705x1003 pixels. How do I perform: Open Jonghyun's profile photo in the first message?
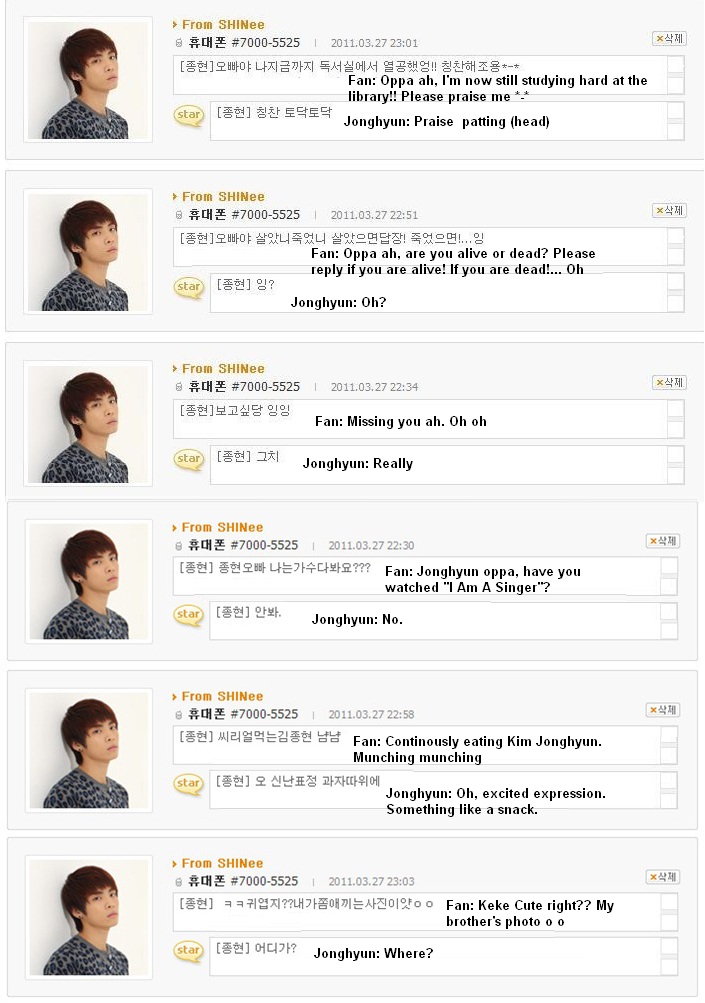tap(88, 80)
